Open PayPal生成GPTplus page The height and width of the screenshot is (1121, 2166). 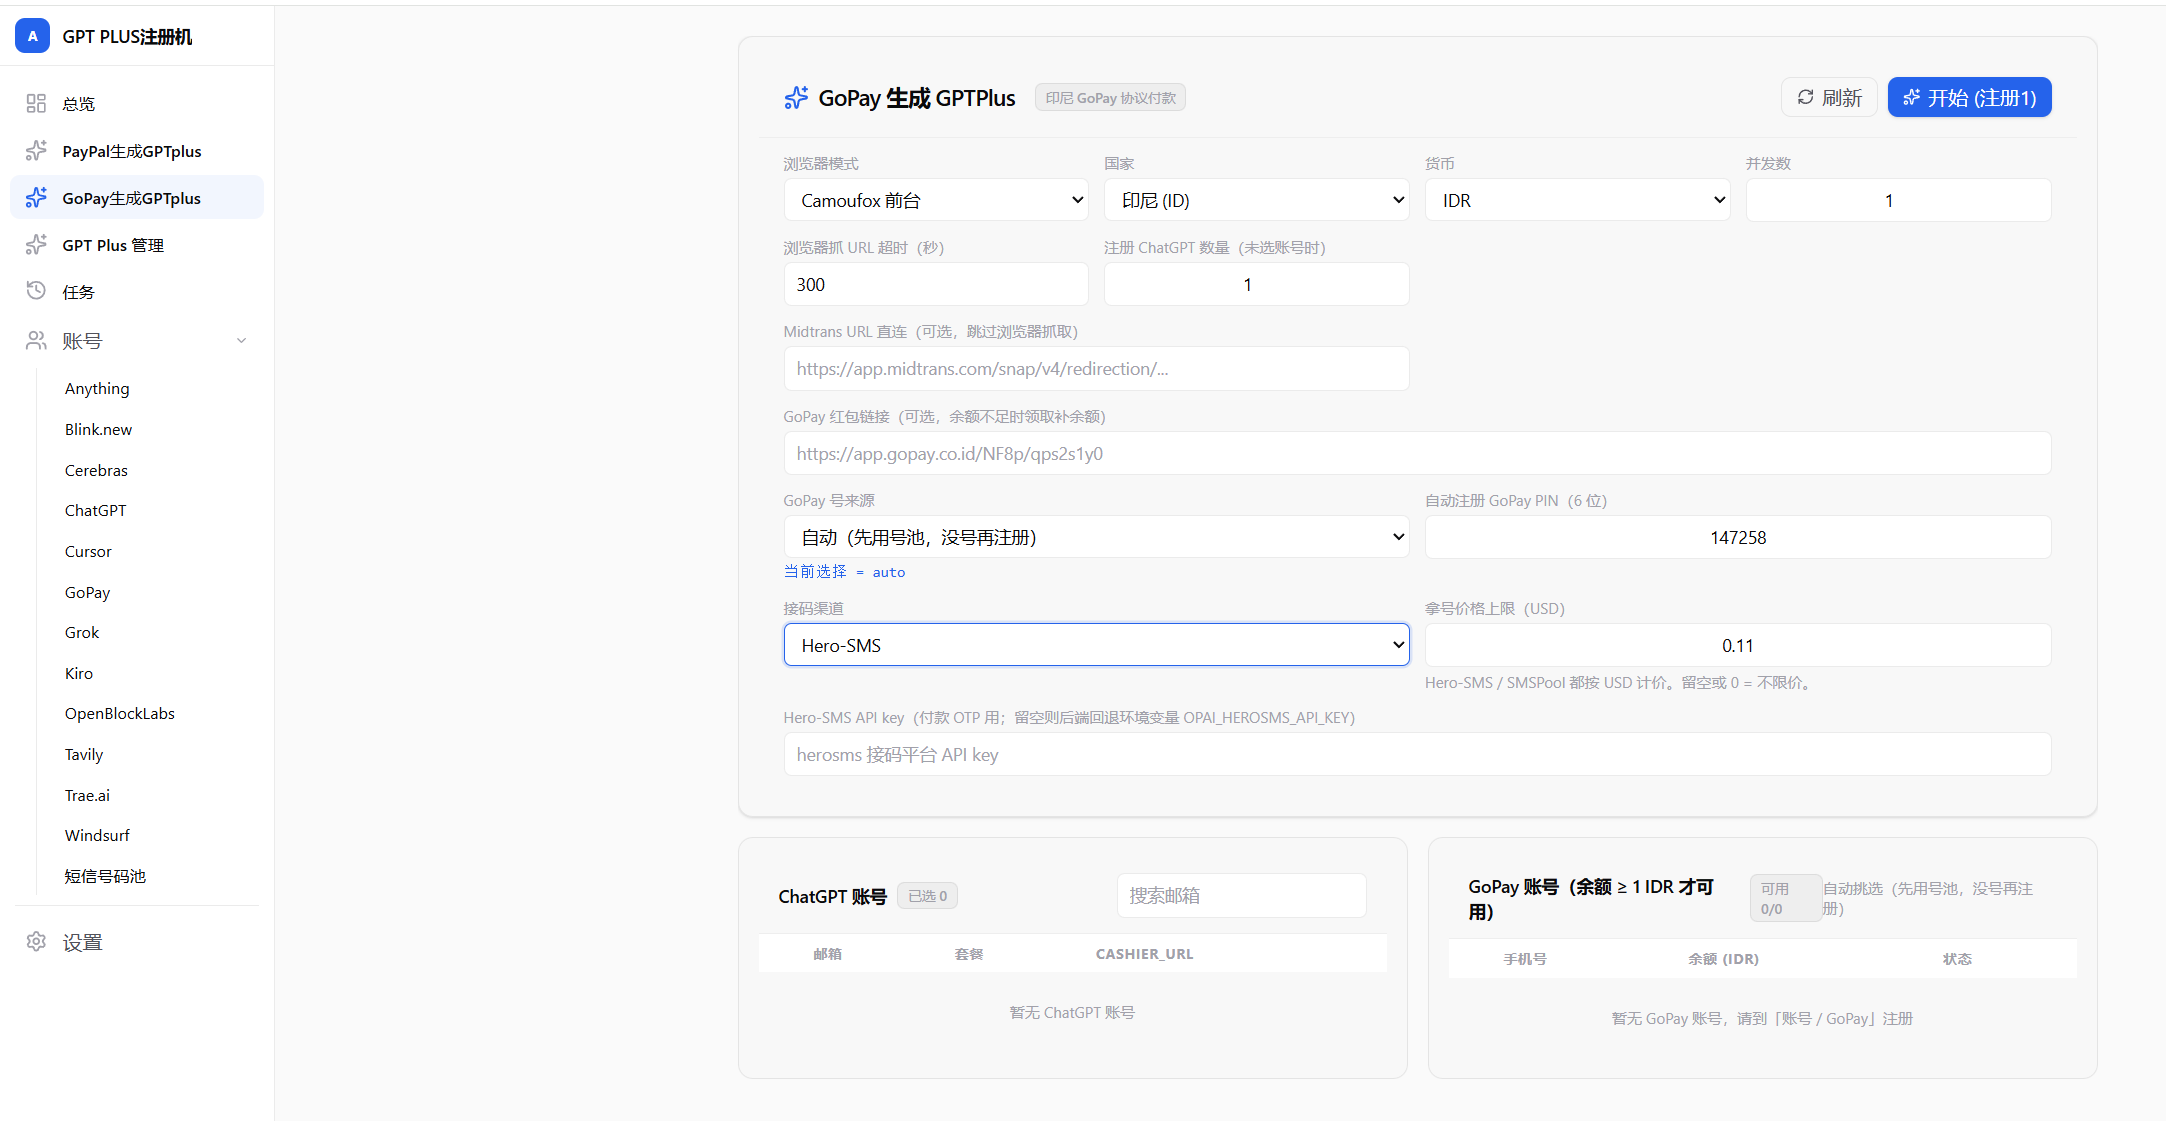click(x=137, y=151)
